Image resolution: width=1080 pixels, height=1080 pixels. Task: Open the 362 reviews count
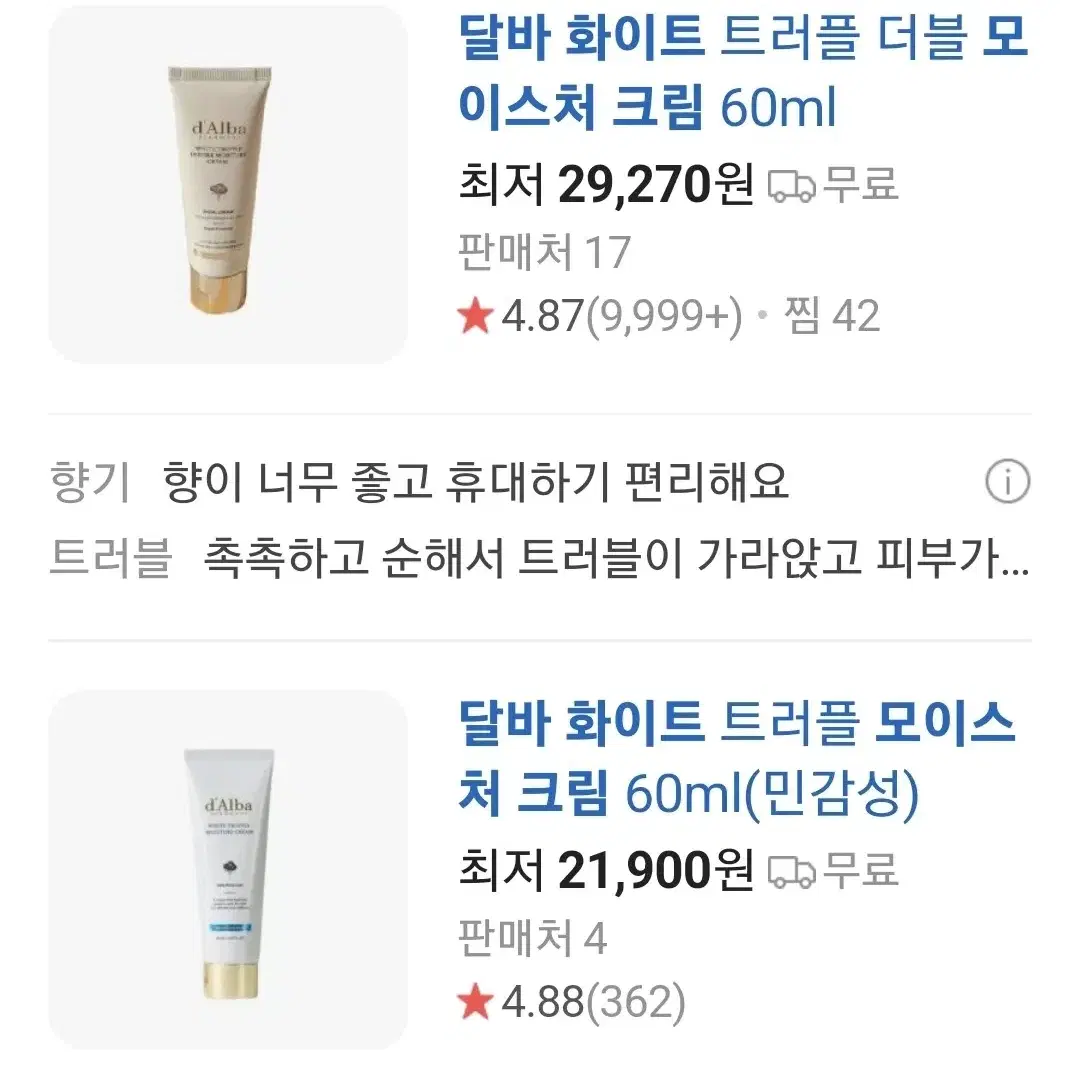tap(636, 1002)
